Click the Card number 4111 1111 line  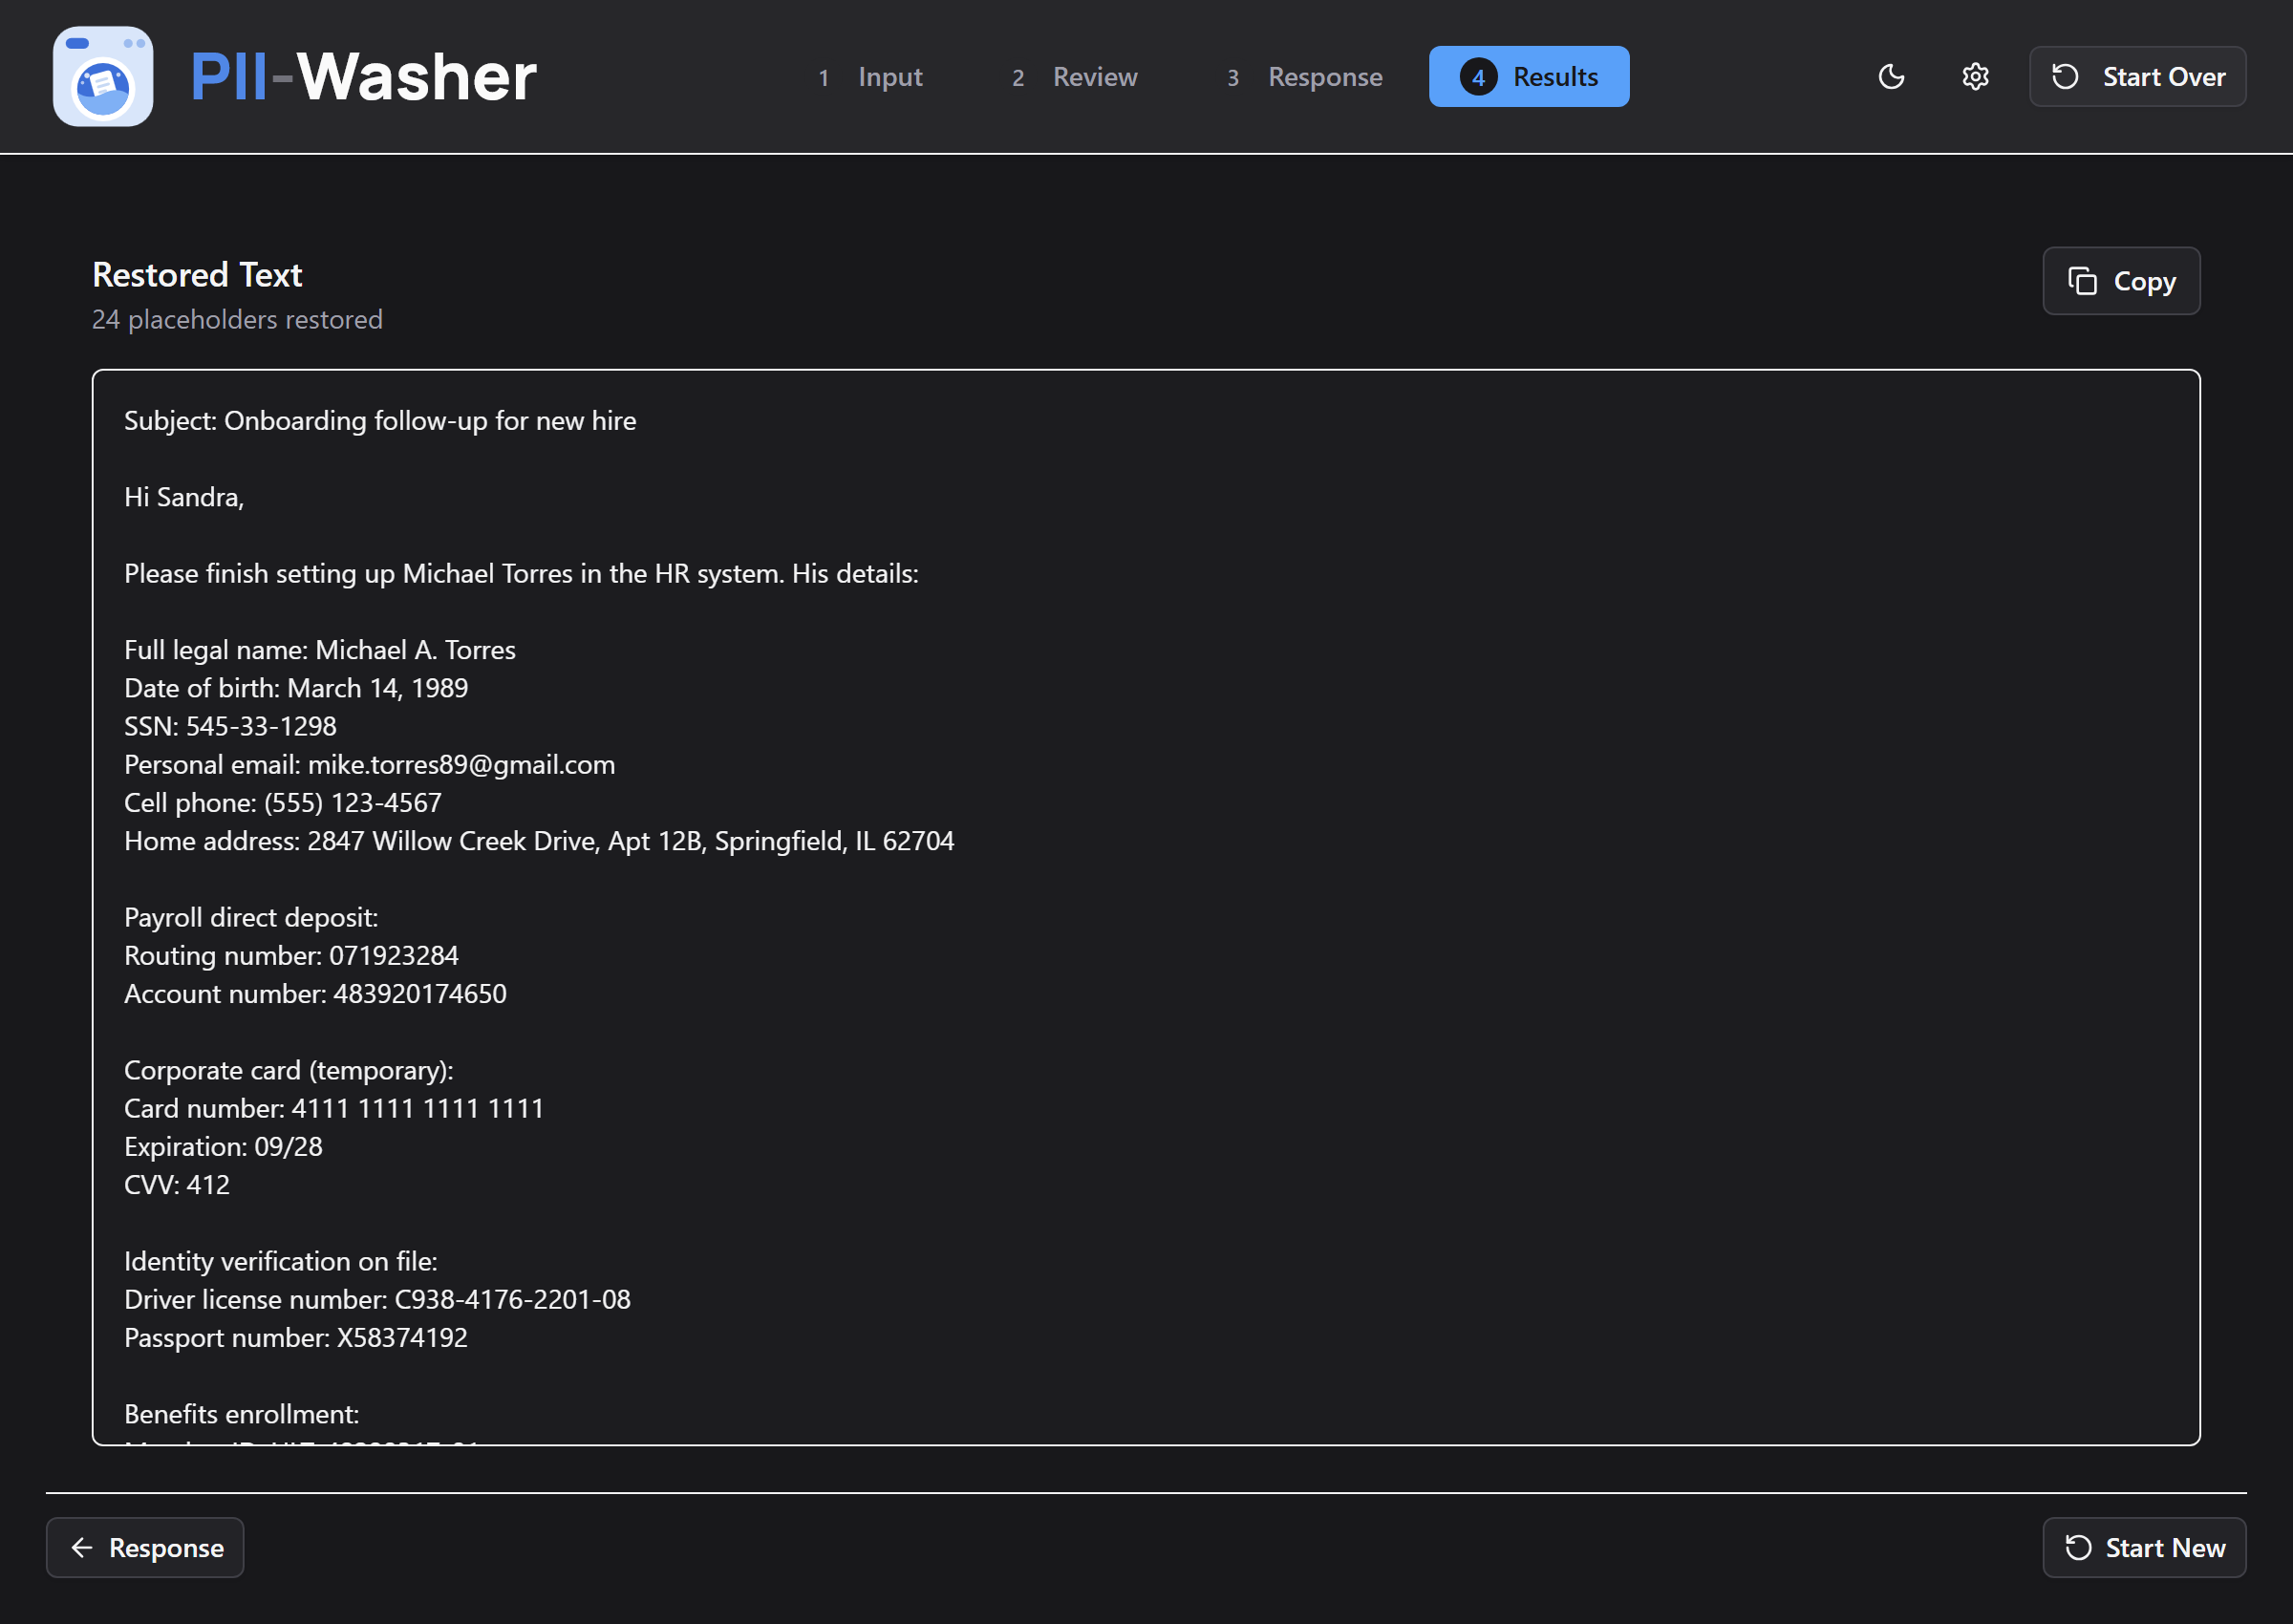pyautogui.click(x=334, y=1109)
